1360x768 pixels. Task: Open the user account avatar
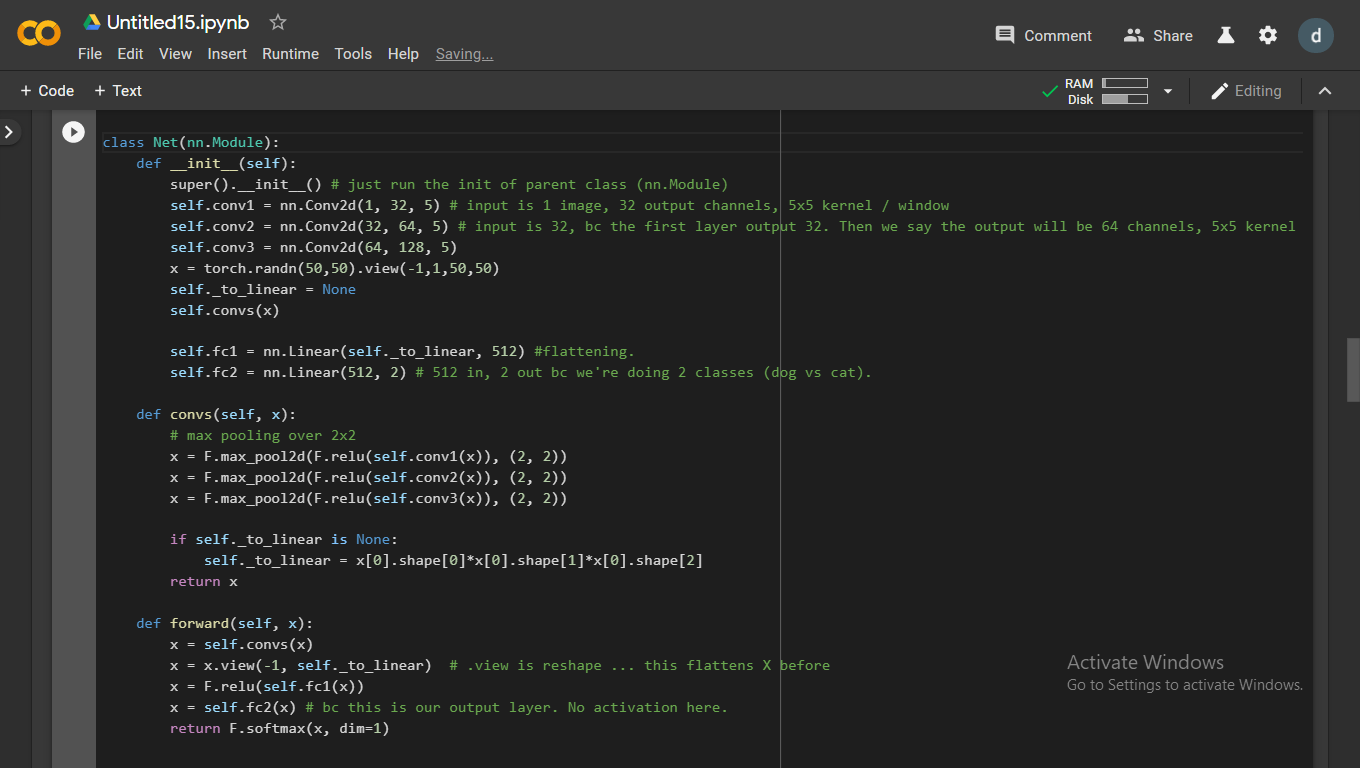click(x=1315, y=35)
